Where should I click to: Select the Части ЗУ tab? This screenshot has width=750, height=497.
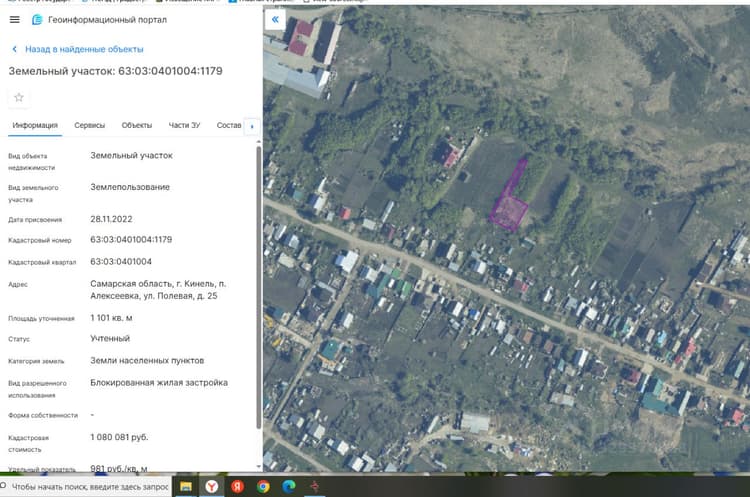coord(184,125)
